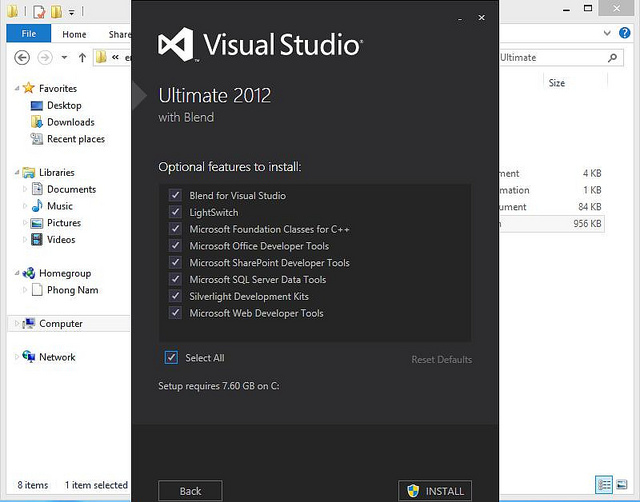Uncheck the LightSwitch feature

[x=175, y=212]
